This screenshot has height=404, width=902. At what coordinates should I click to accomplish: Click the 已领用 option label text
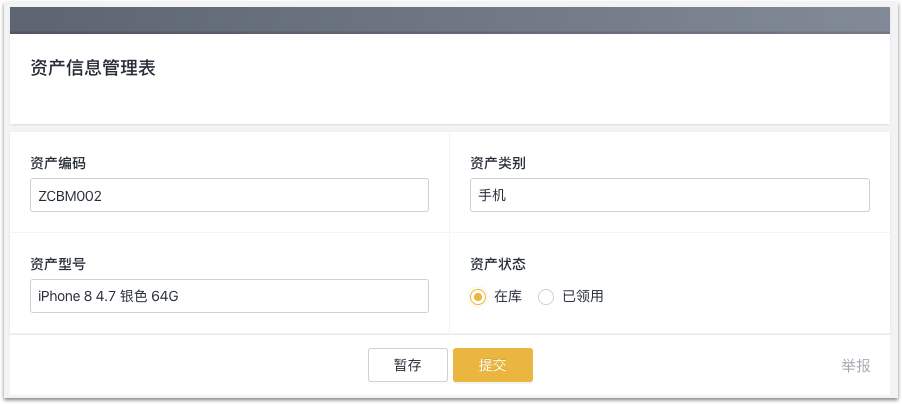point(583,296)
